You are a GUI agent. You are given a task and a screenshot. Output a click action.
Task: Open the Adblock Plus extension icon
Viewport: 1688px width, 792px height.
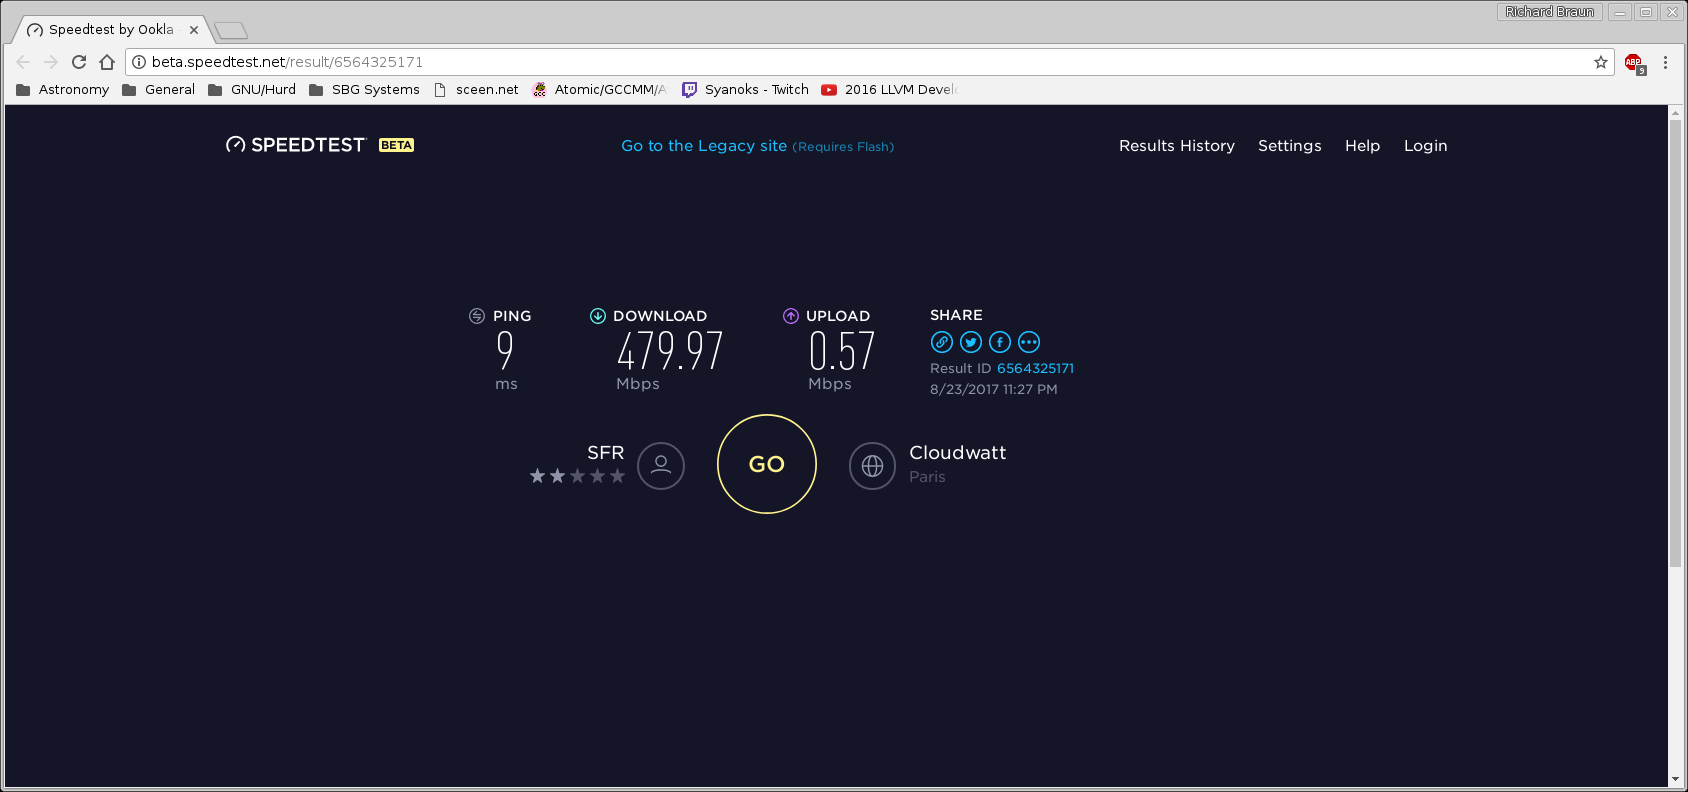pyautogui.click(x=1635, y=63)
